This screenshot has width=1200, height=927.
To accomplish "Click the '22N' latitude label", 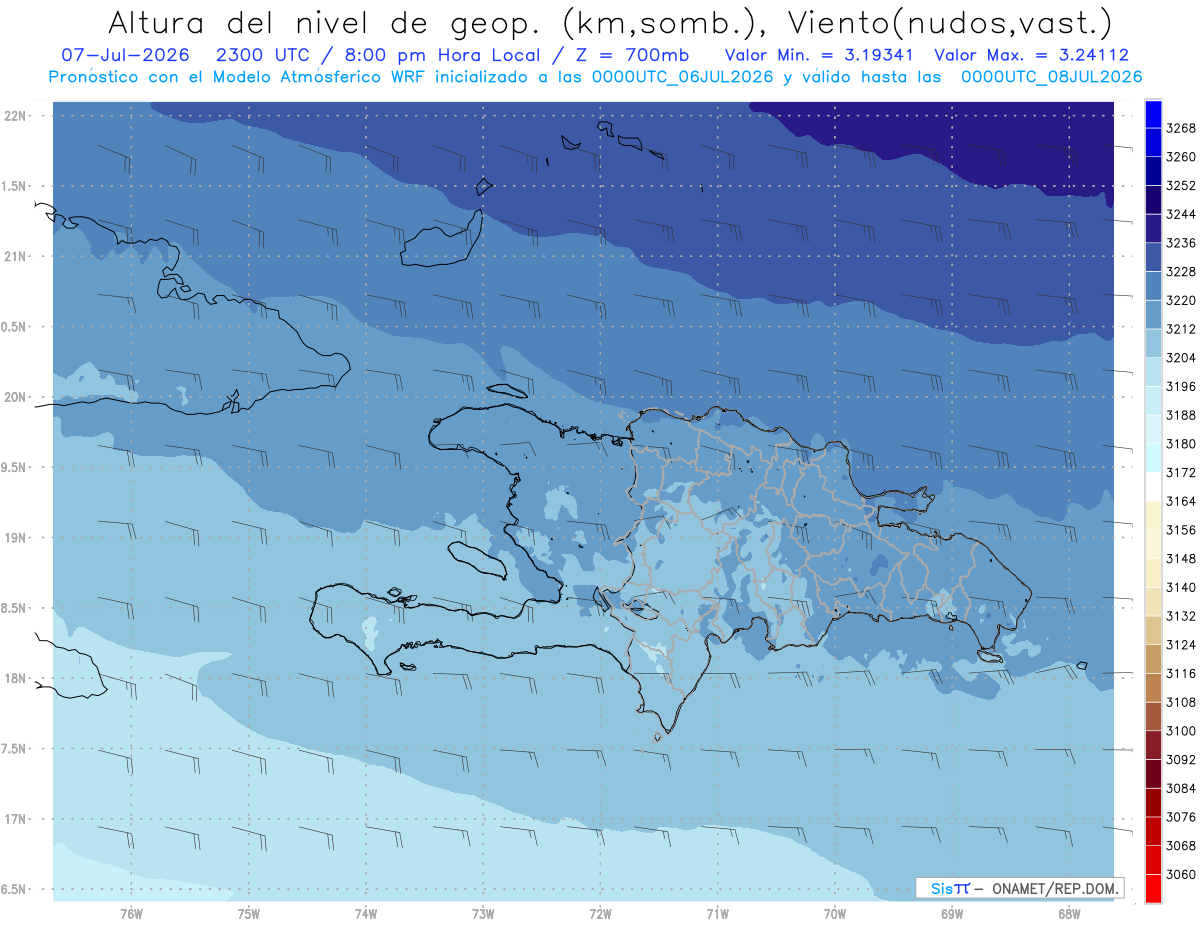I will (x=14, y=116).
